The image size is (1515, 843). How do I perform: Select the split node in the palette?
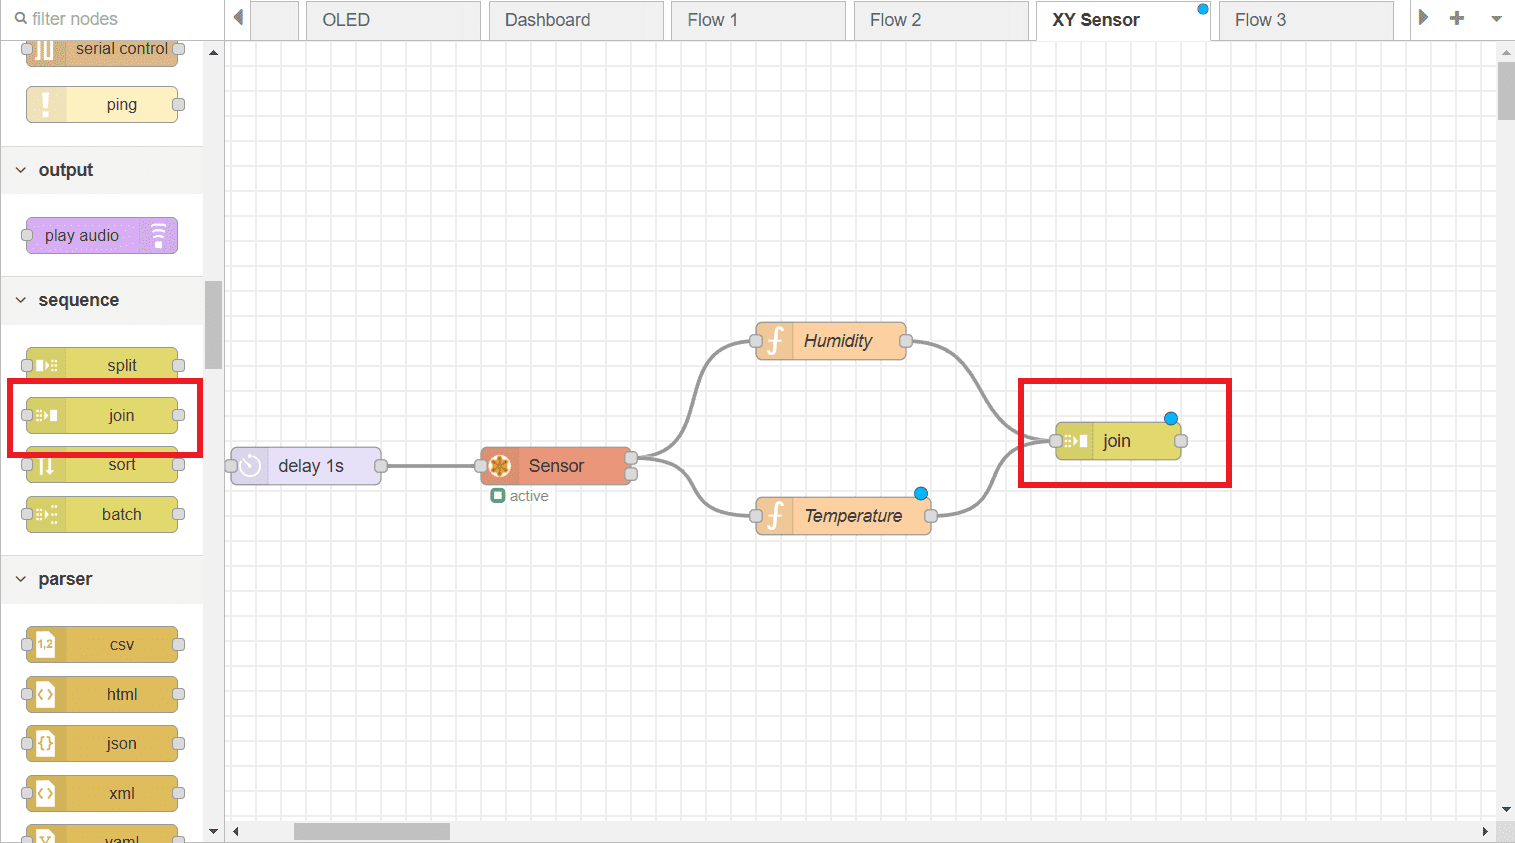point(101,364)
